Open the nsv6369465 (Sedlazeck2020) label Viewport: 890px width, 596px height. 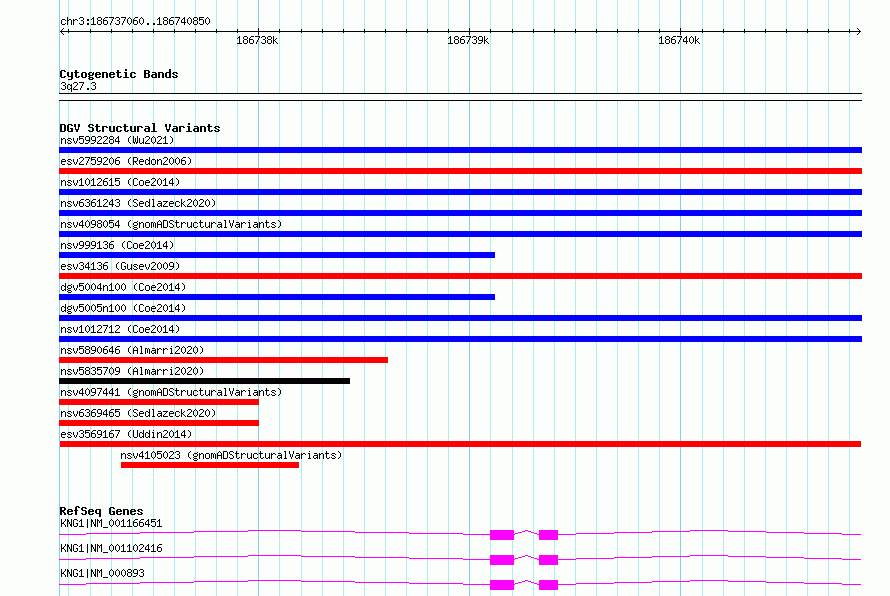[138, 413]
